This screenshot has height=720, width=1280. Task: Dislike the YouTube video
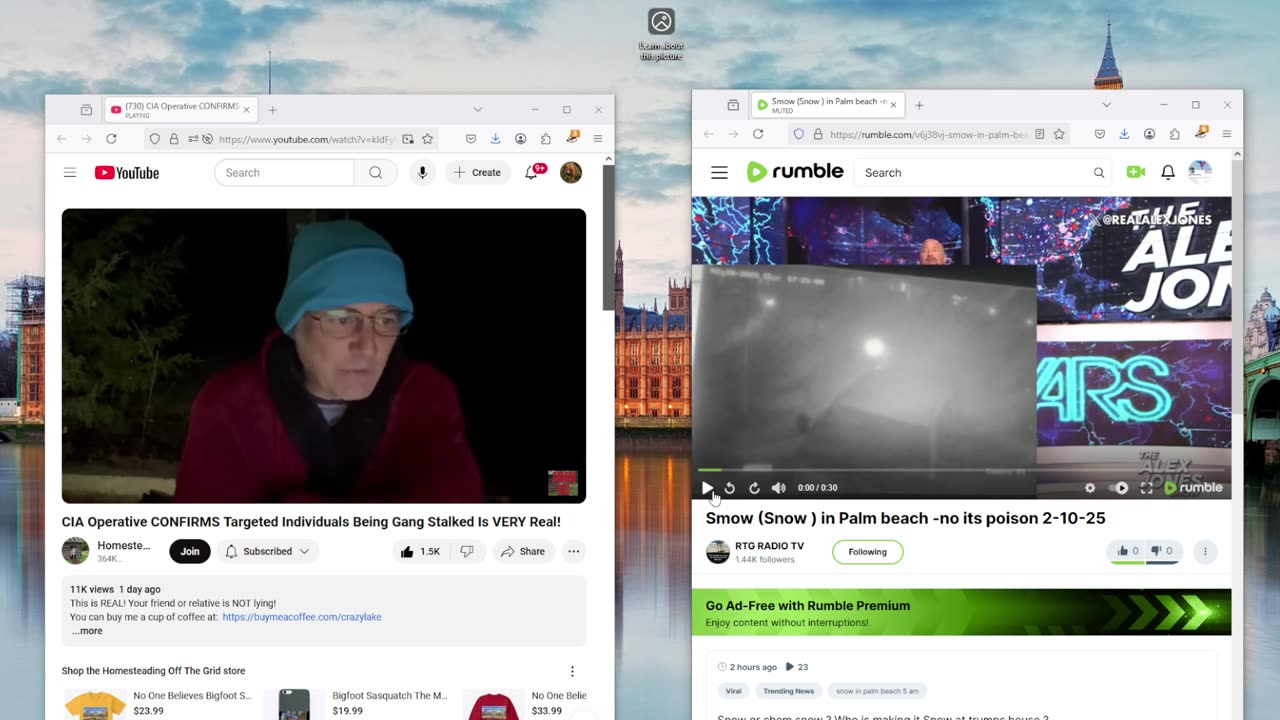tap(467, 551)
